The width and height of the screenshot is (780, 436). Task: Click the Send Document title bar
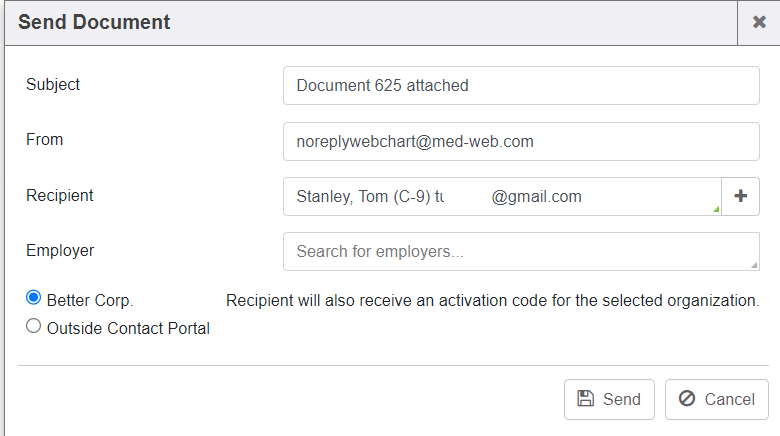click(x=300, y=22)
